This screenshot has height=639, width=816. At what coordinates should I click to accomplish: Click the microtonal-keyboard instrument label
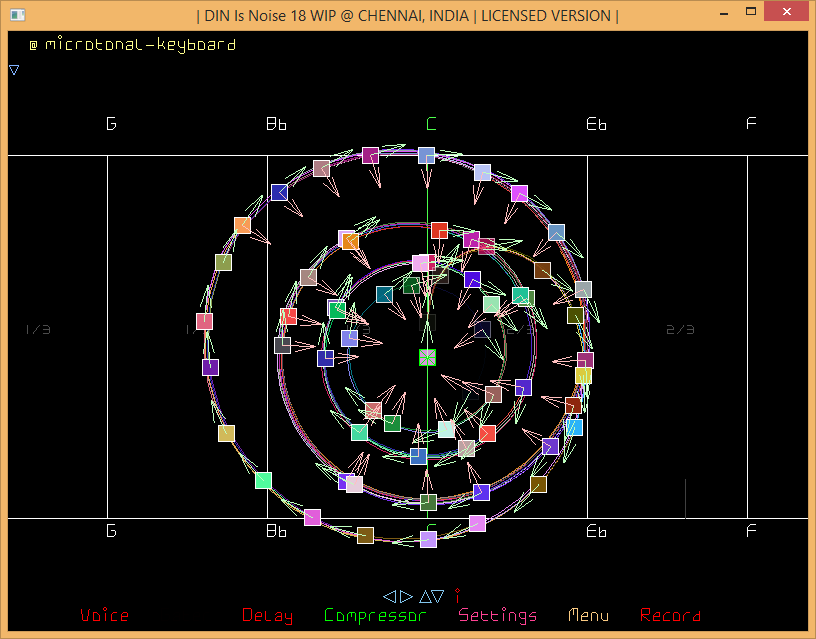140,45
